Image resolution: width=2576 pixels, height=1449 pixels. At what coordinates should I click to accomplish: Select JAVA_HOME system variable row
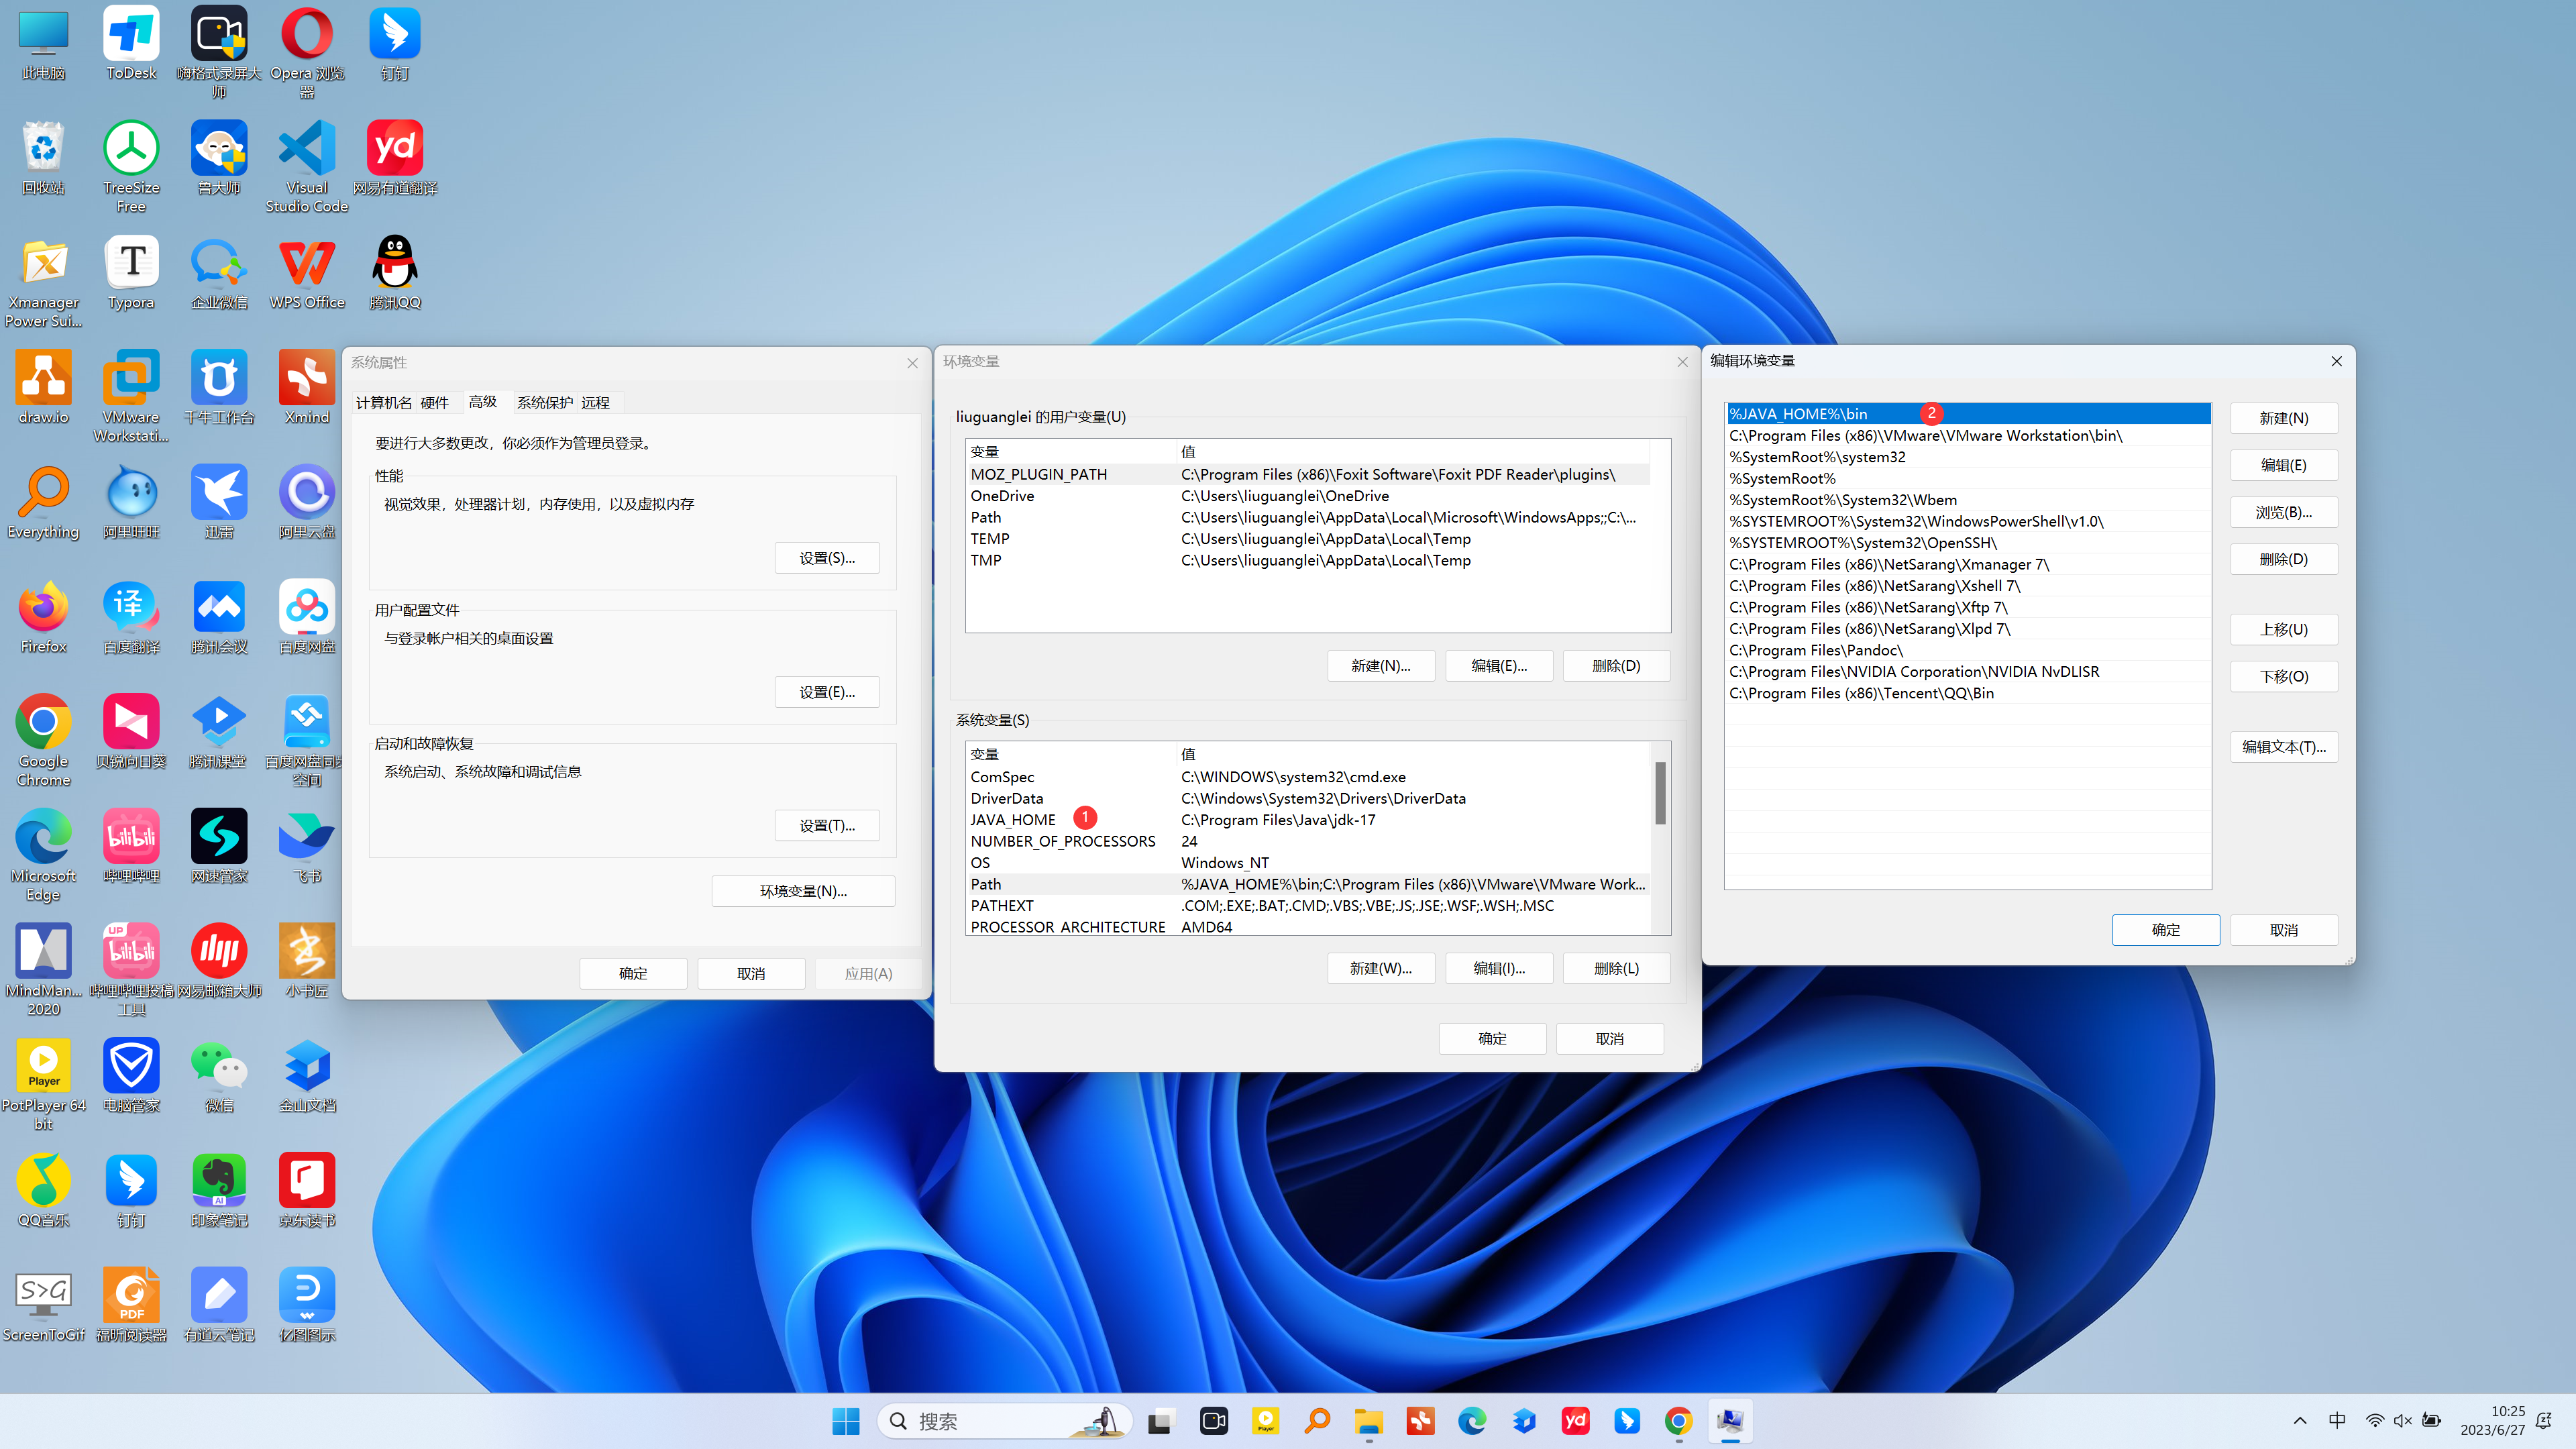(x=1308, y=820)
